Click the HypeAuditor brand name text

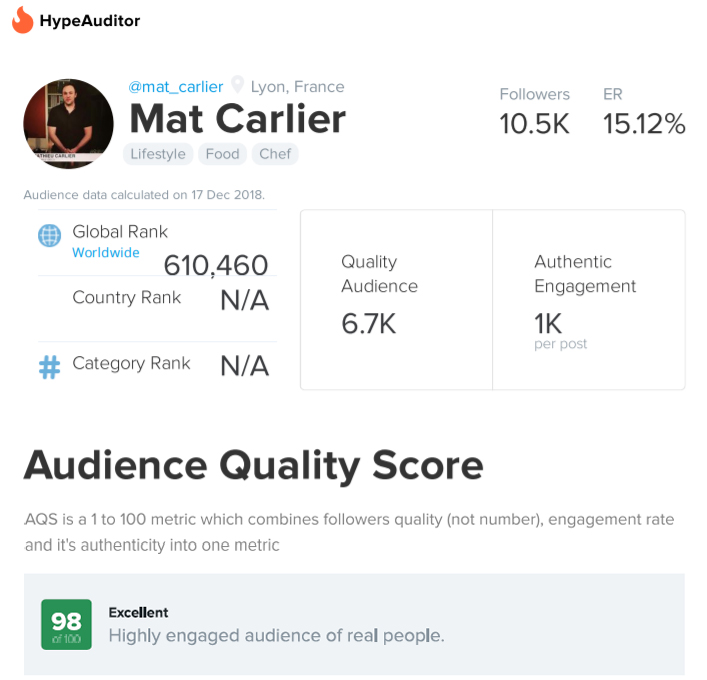click(x=90, y=21)
